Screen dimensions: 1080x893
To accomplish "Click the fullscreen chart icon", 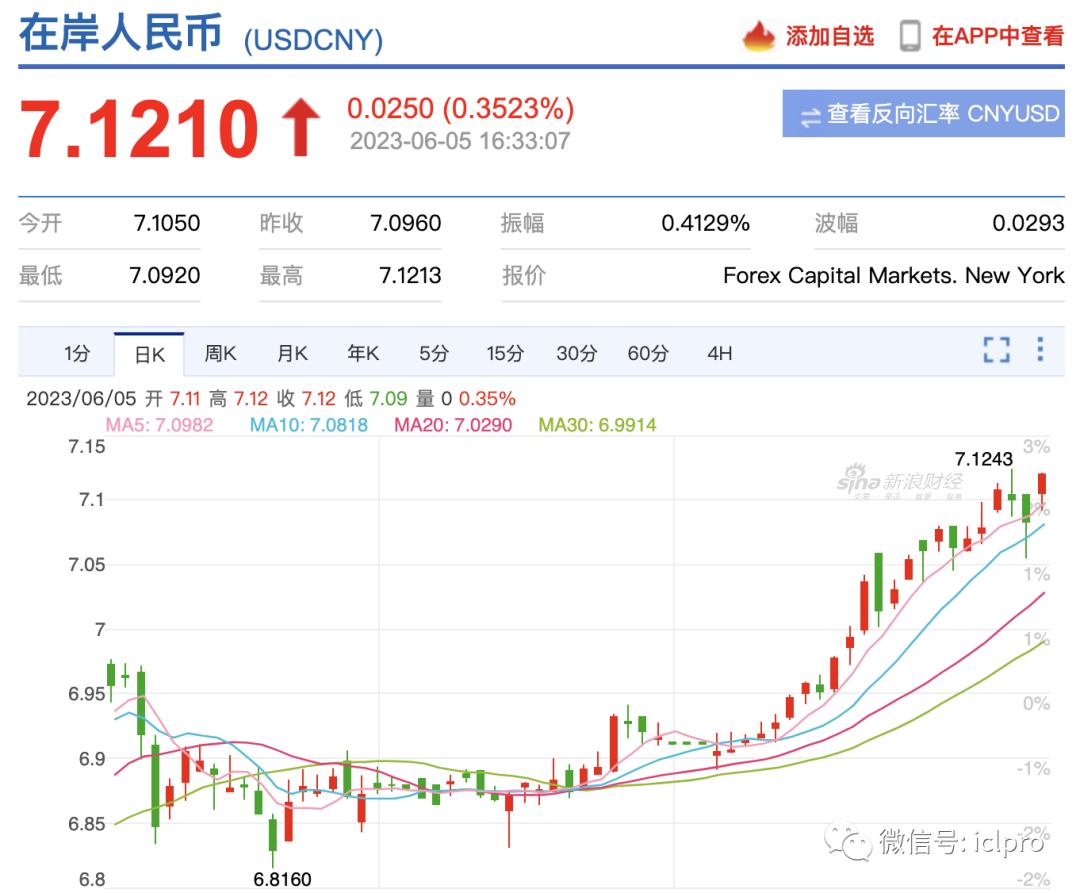I will click(997, 350).
